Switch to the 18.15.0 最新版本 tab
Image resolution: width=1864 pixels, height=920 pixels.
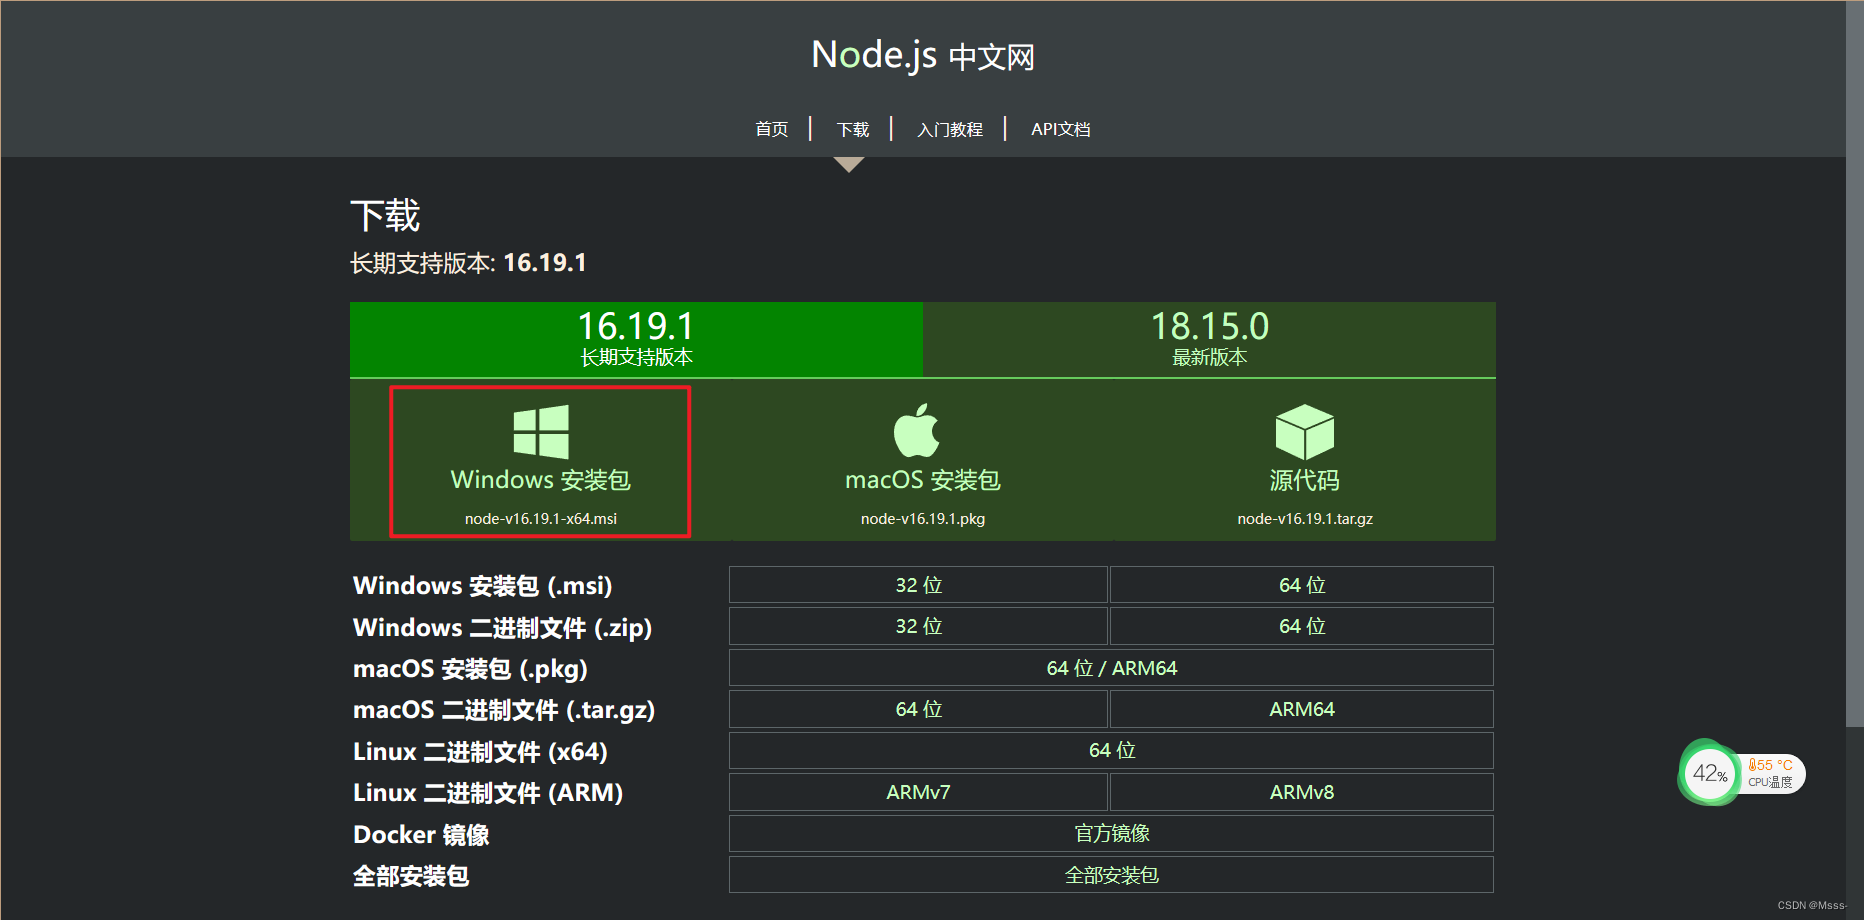pyautogui.click(x=1209, y=339)
